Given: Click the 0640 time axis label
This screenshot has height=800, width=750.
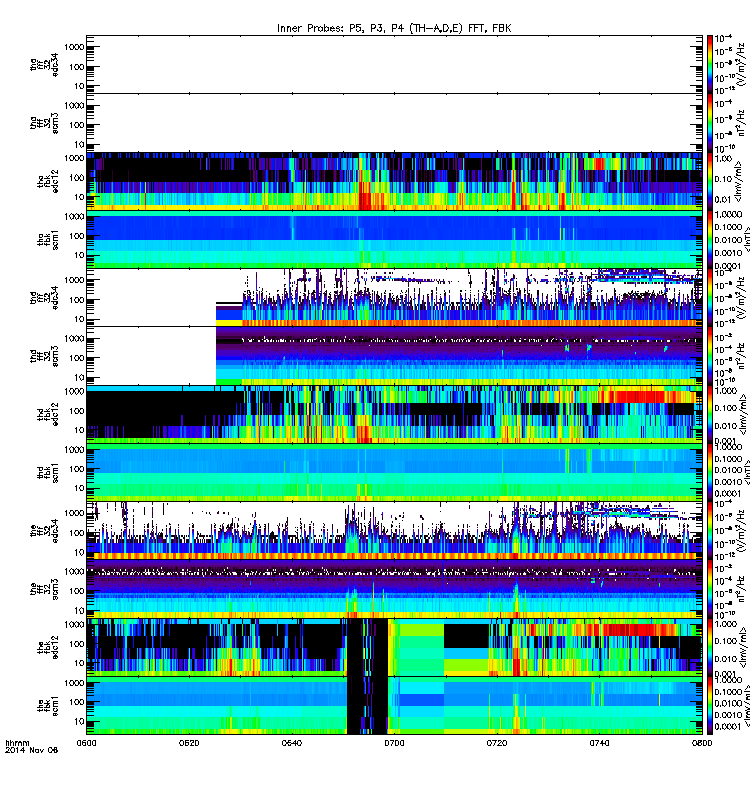Looking at the screenshot, I should pos(291,743).
